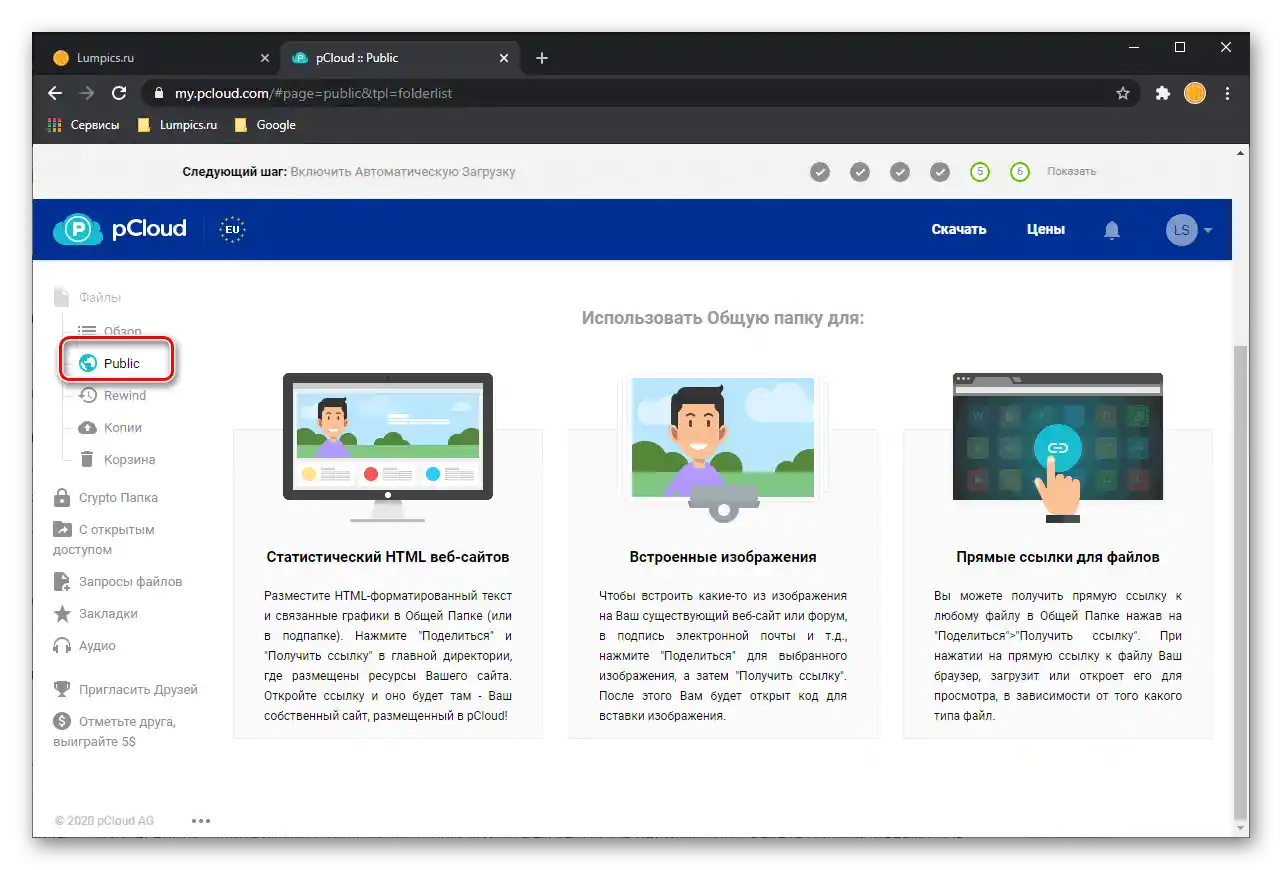This screenshot has height=870, width=1282.
Task: Click the pCloud logo
Action: pos(119,229)
